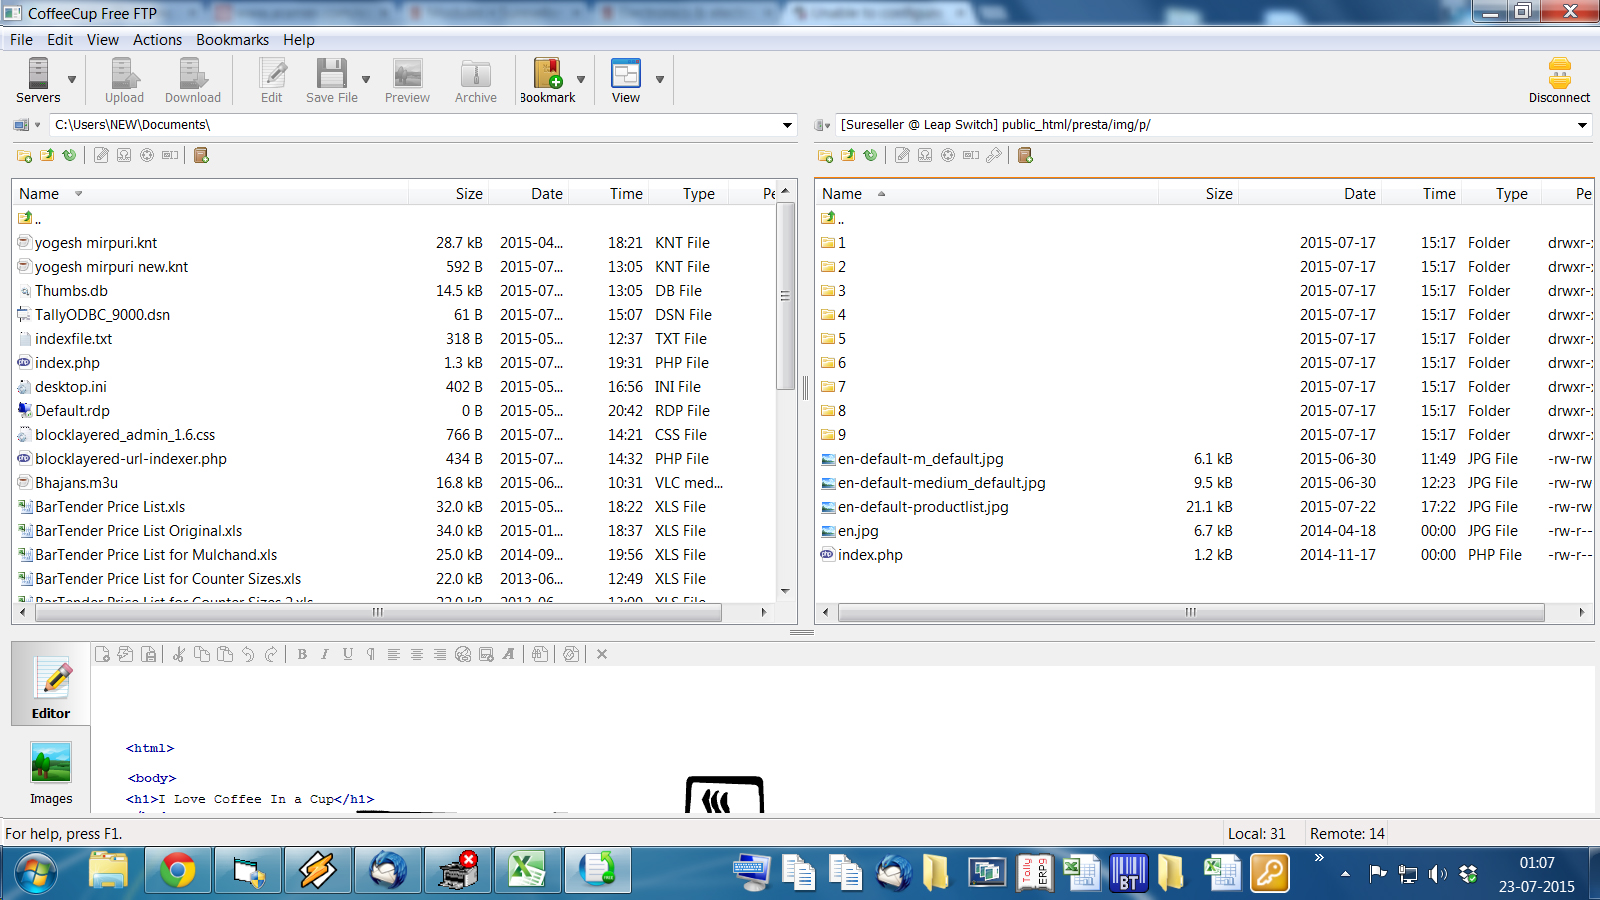Open the Bookmarks menu
This screenshot has width=1600, height=900.
pyautogui.click(x=232, y=40)
